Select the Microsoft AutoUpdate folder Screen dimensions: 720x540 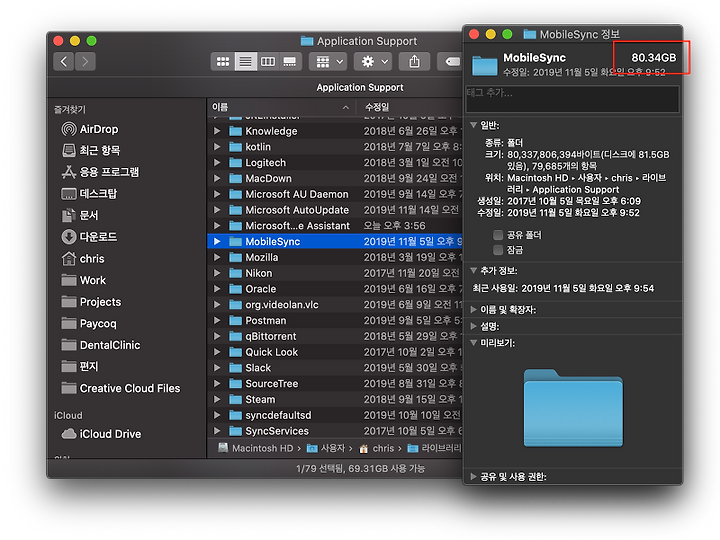click(x=335, y=210)
